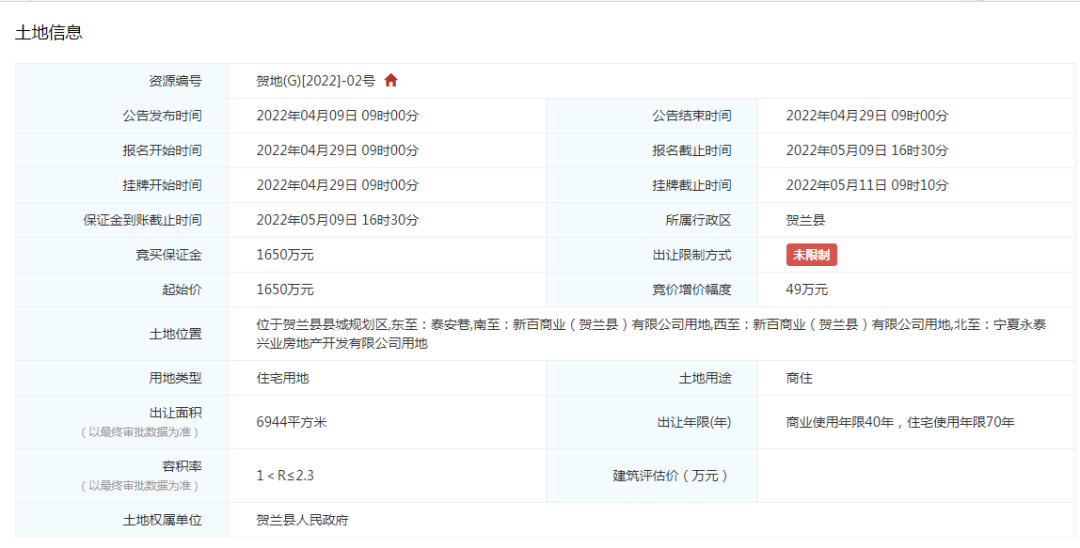Select 公告发布时间 value 2022年04月09日 09时00分
Image resolution: width=1080 pixels, height=548 pixels.
(x=338, y=116)
